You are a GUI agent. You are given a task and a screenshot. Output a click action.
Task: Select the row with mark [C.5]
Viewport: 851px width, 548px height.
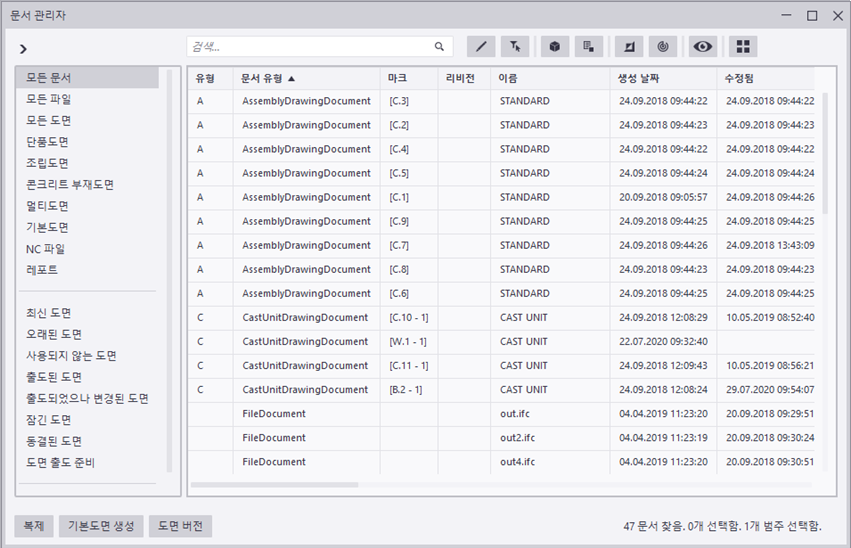click(x=501, y=173)
